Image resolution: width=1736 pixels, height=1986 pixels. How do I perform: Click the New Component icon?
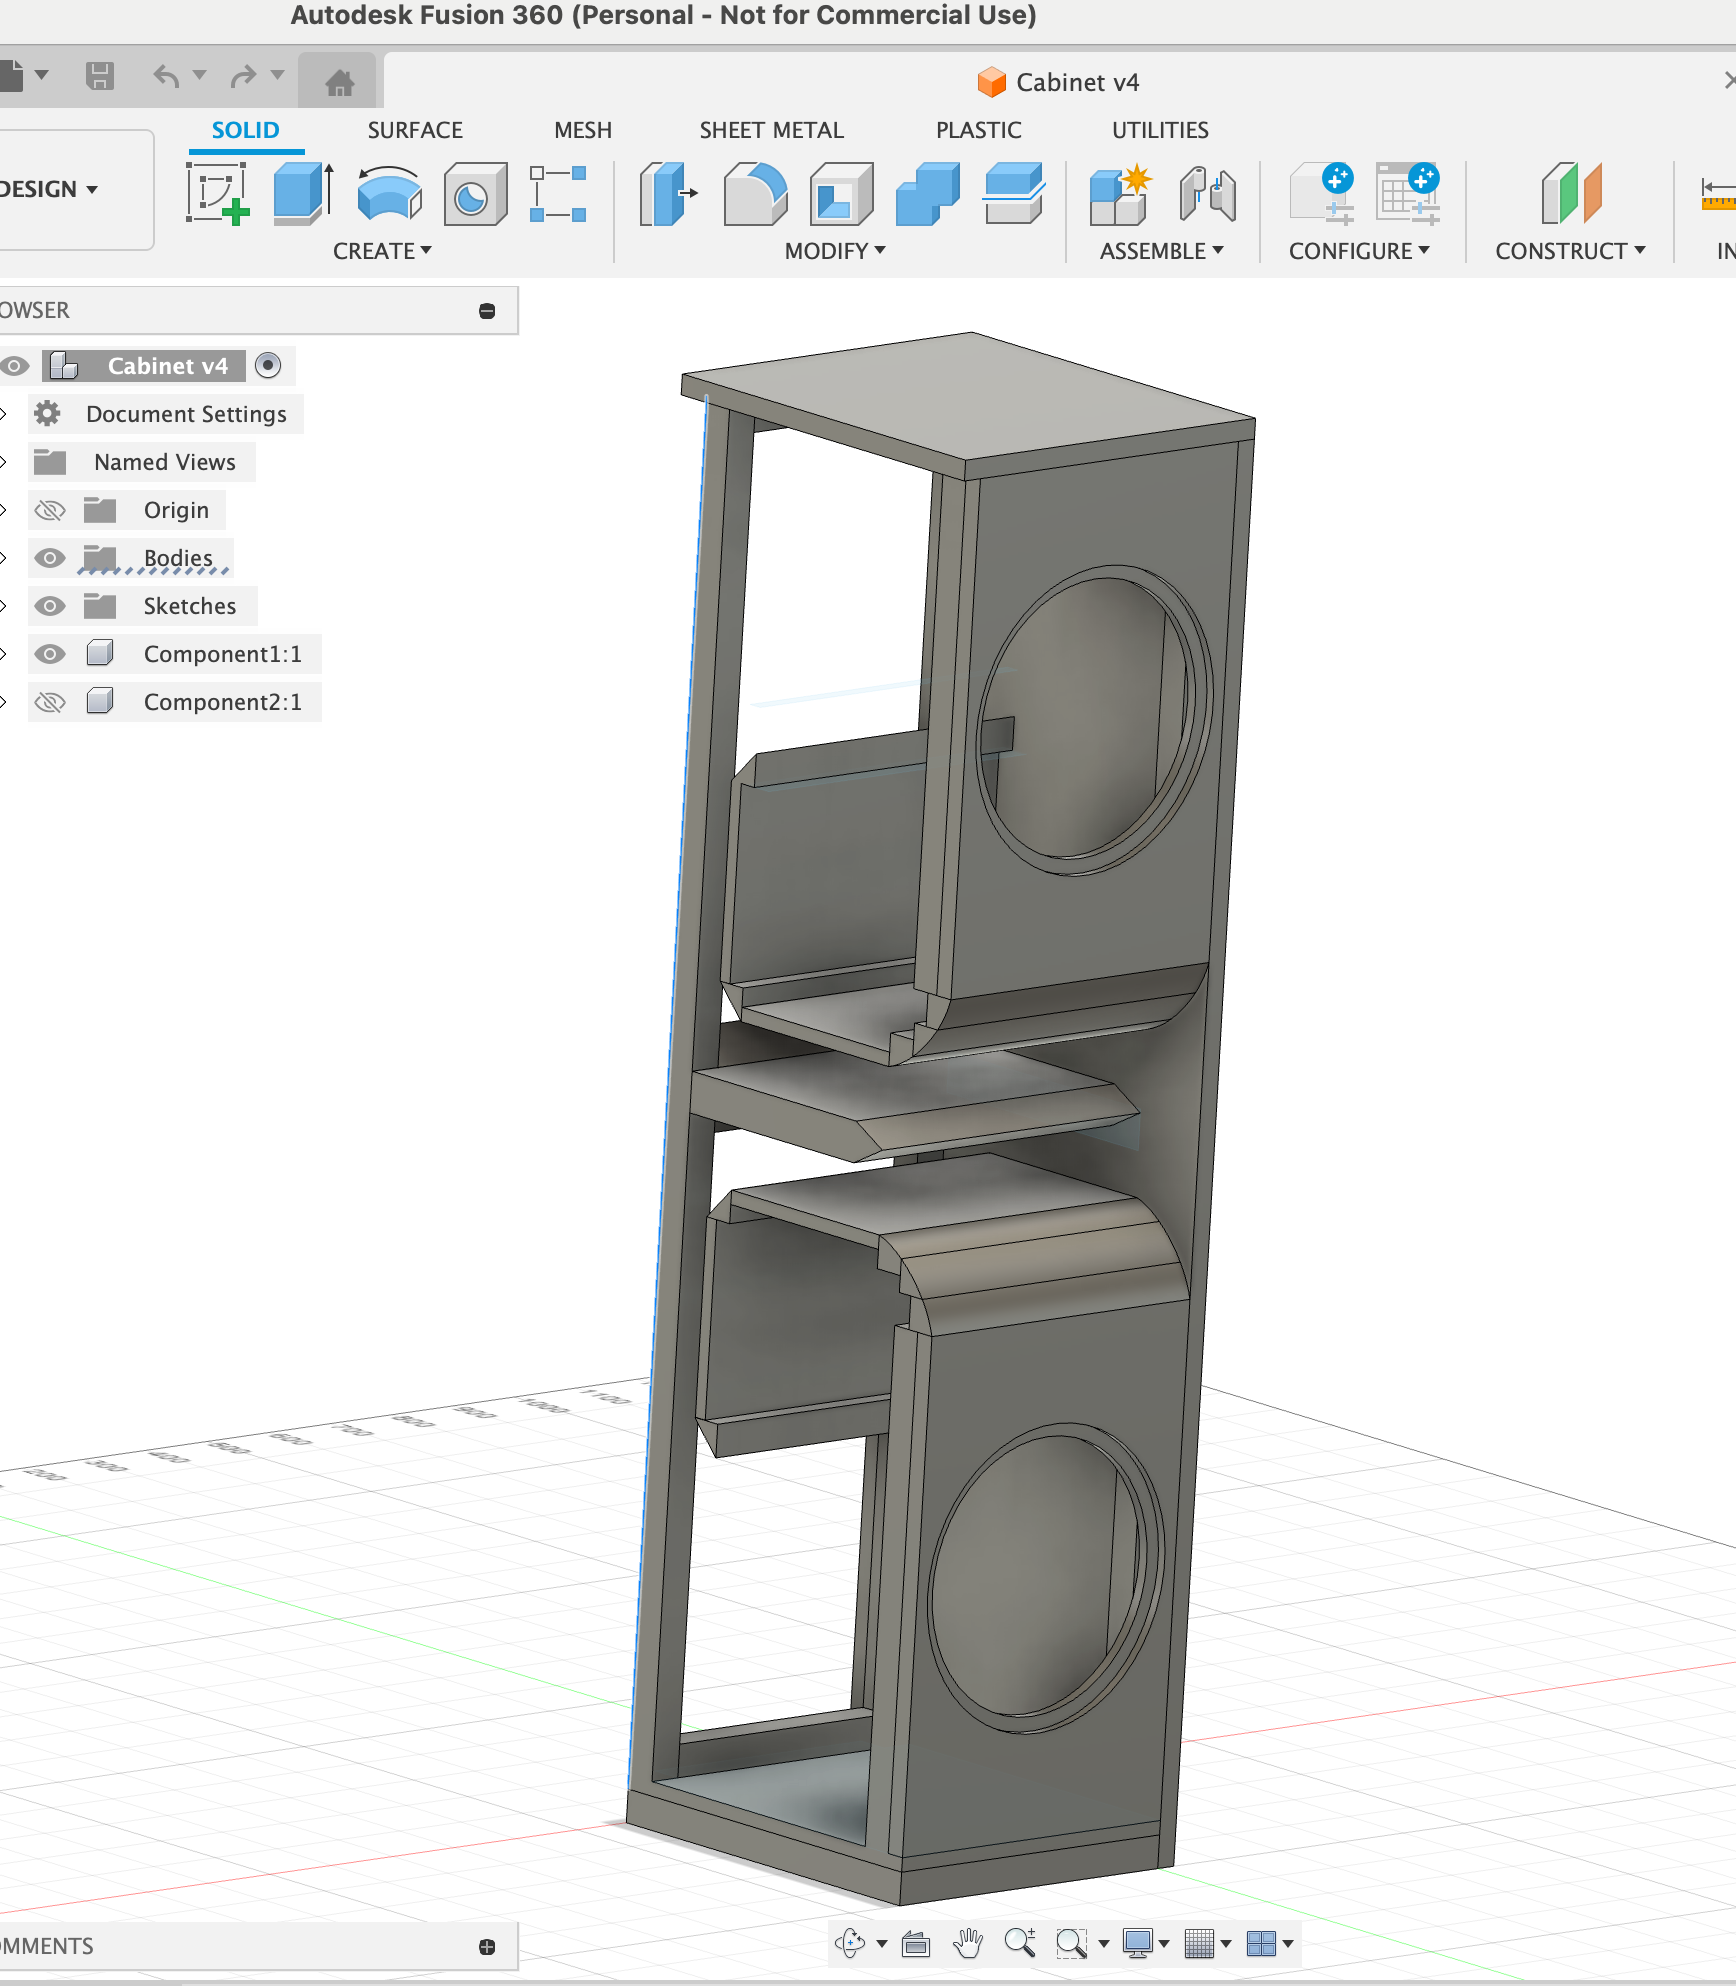(1120, 193)
